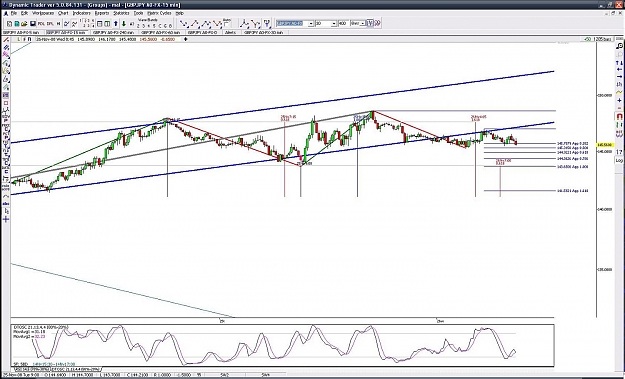Switch to the GBPJPY 5 min tab
The width and height of the screenshot is (625, 379).
click(21, 32)
